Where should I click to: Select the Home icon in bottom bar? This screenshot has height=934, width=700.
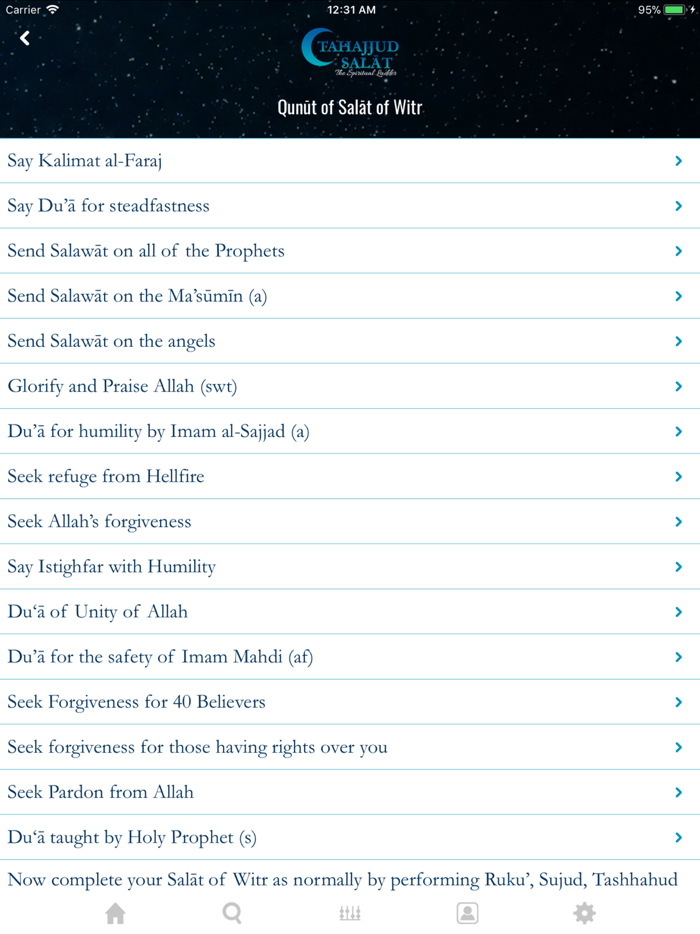coord(115,912)
